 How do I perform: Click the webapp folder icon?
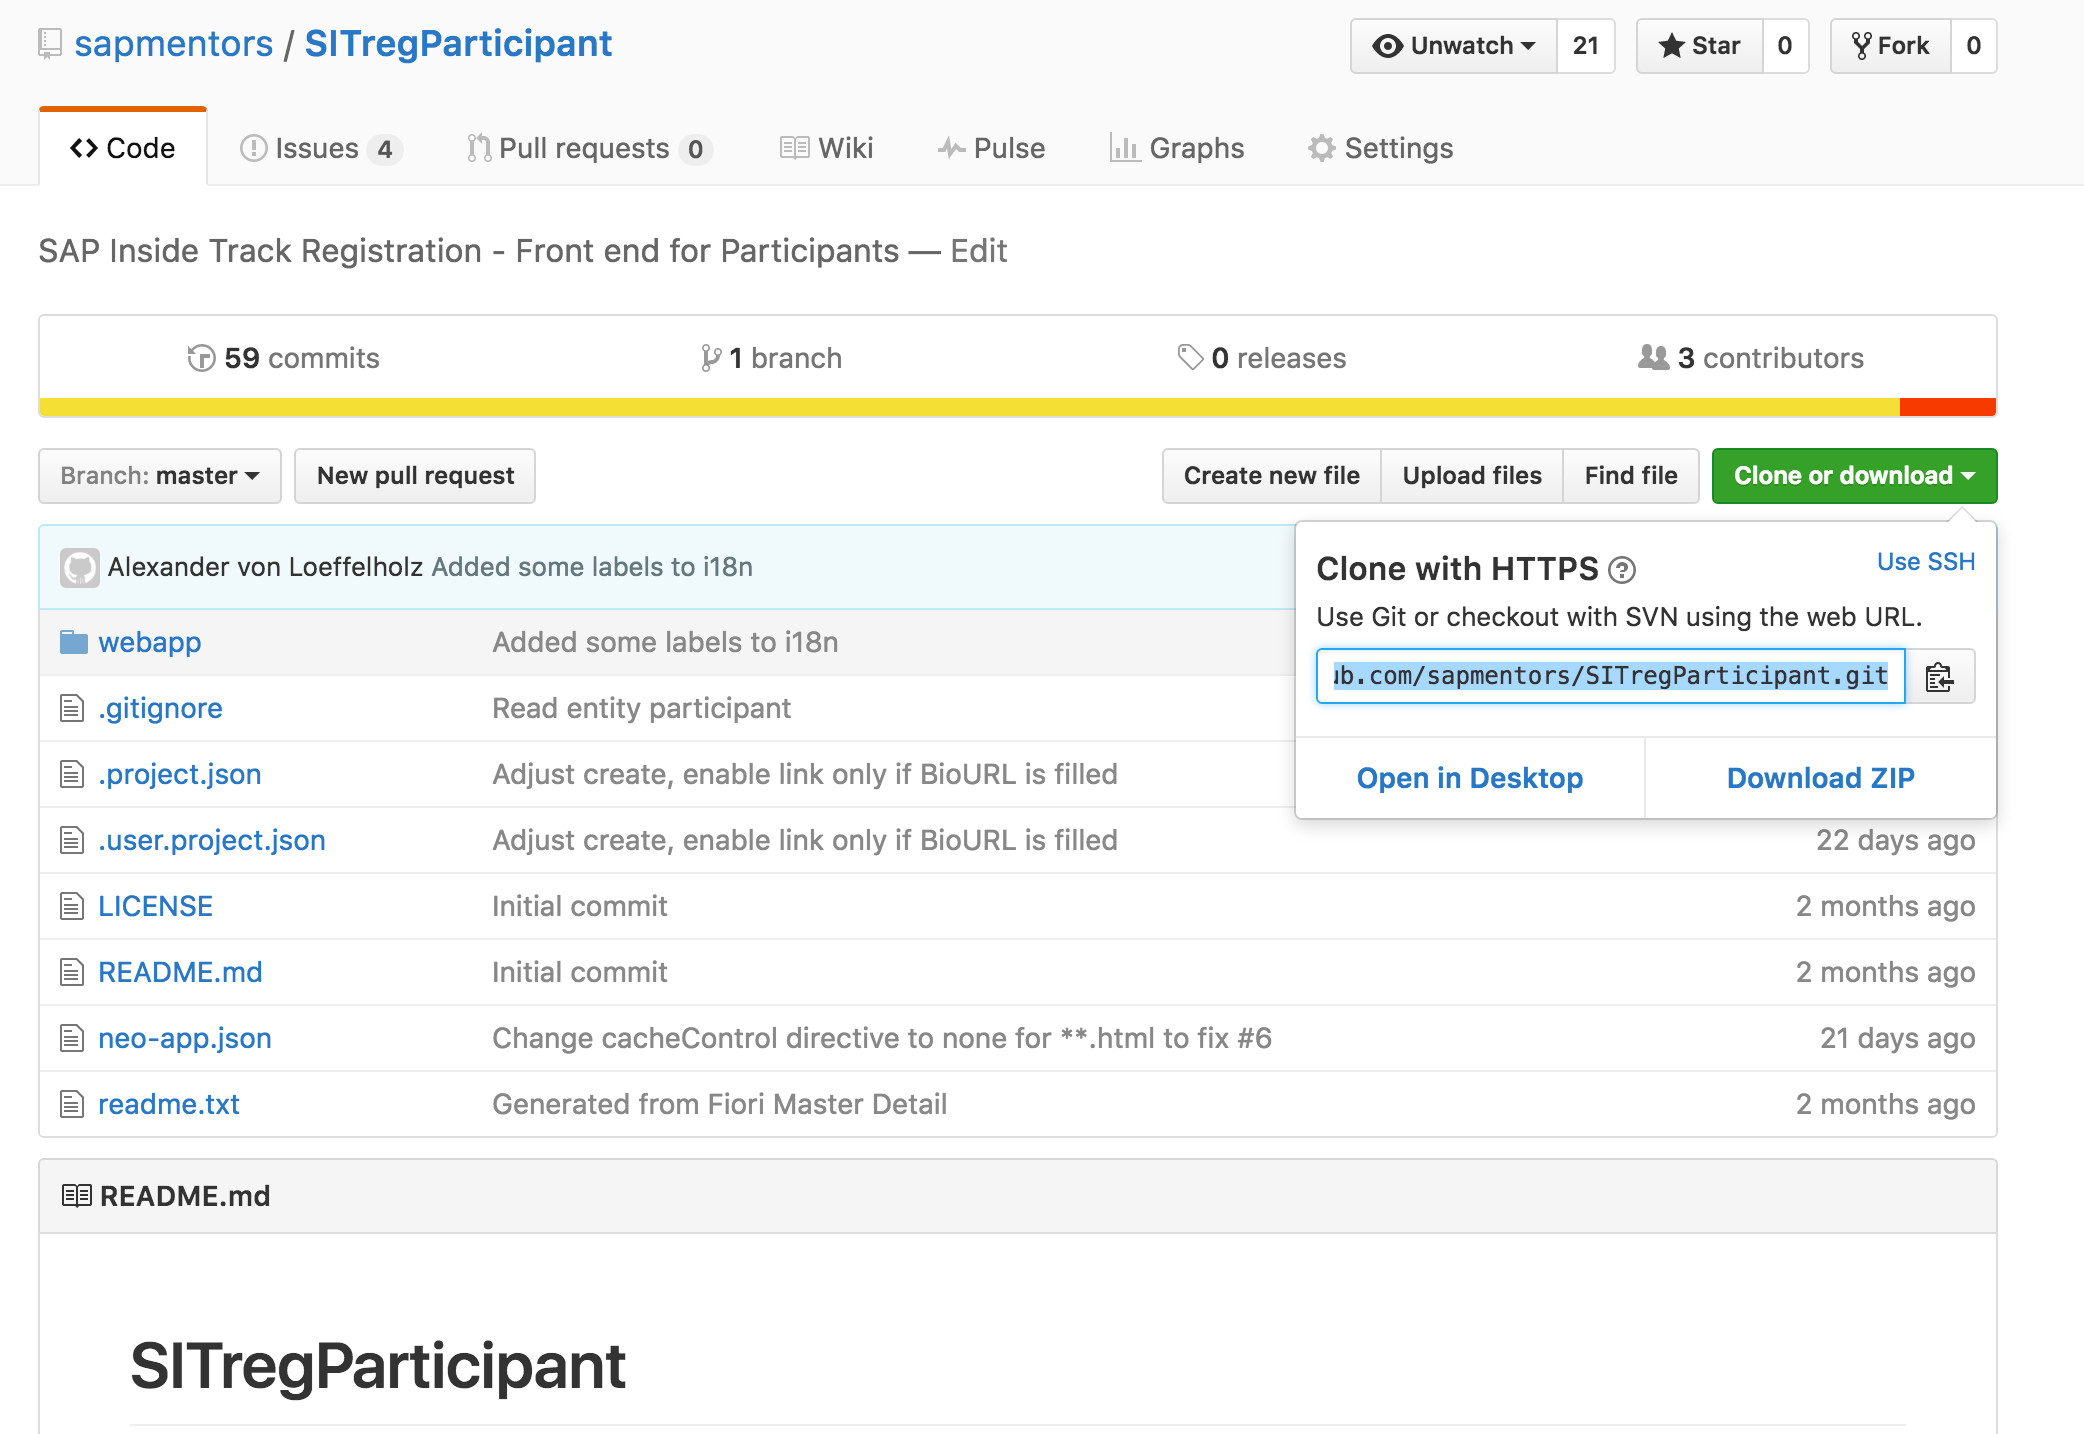coord(73,642)
